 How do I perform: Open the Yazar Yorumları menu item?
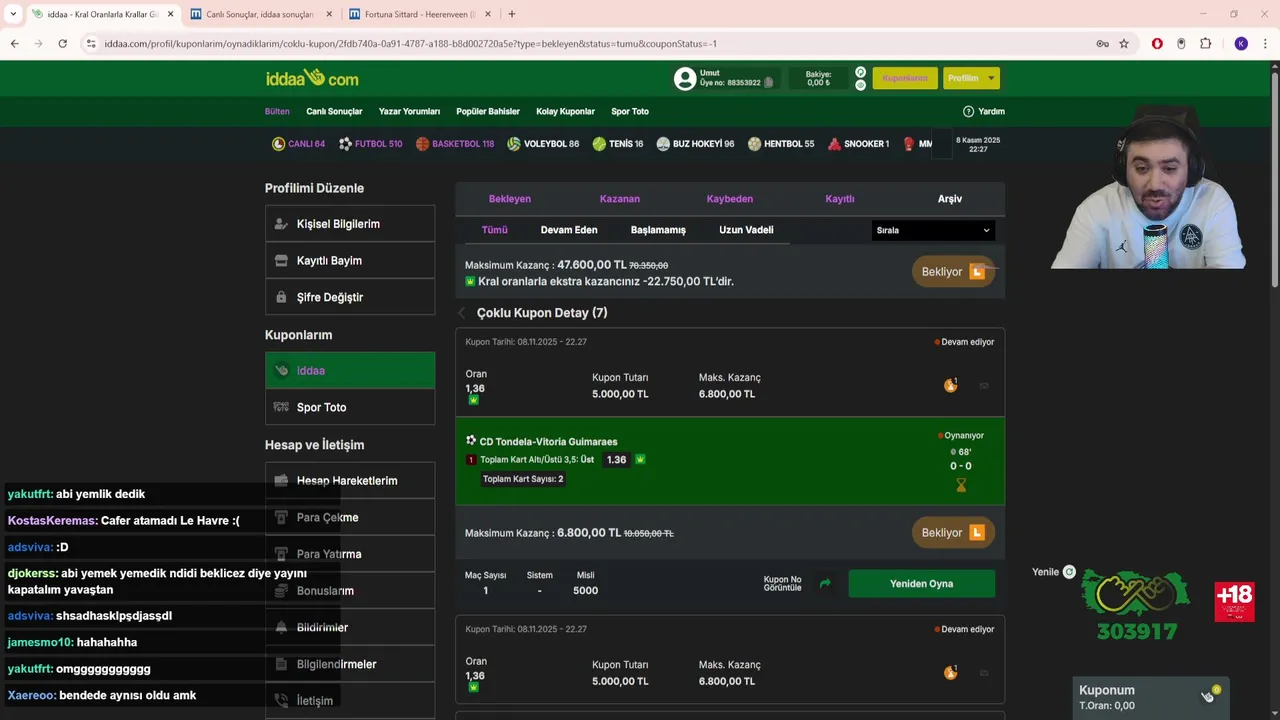pos(409,111)
